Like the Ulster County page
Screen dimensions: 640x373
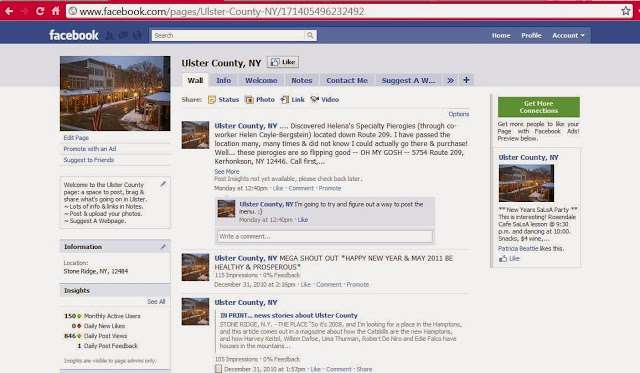(283, 62)
